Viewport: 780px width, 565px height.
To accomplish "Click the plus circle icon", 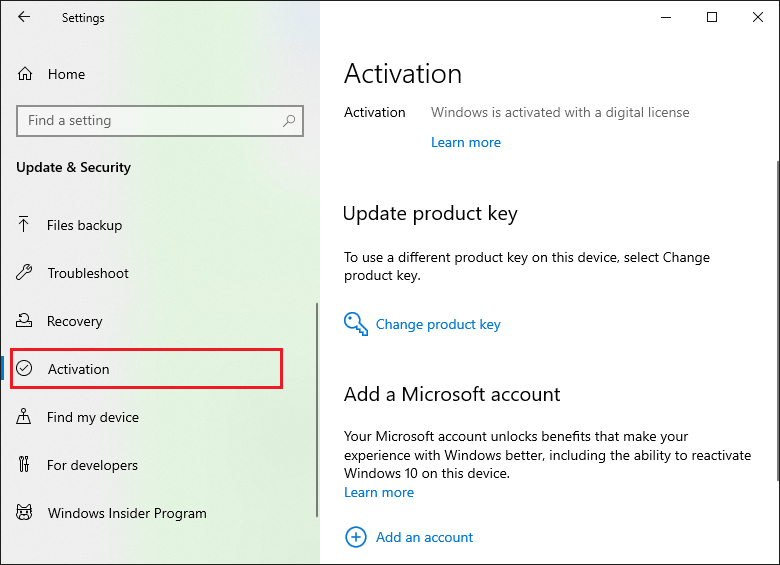I will (356, 537).
